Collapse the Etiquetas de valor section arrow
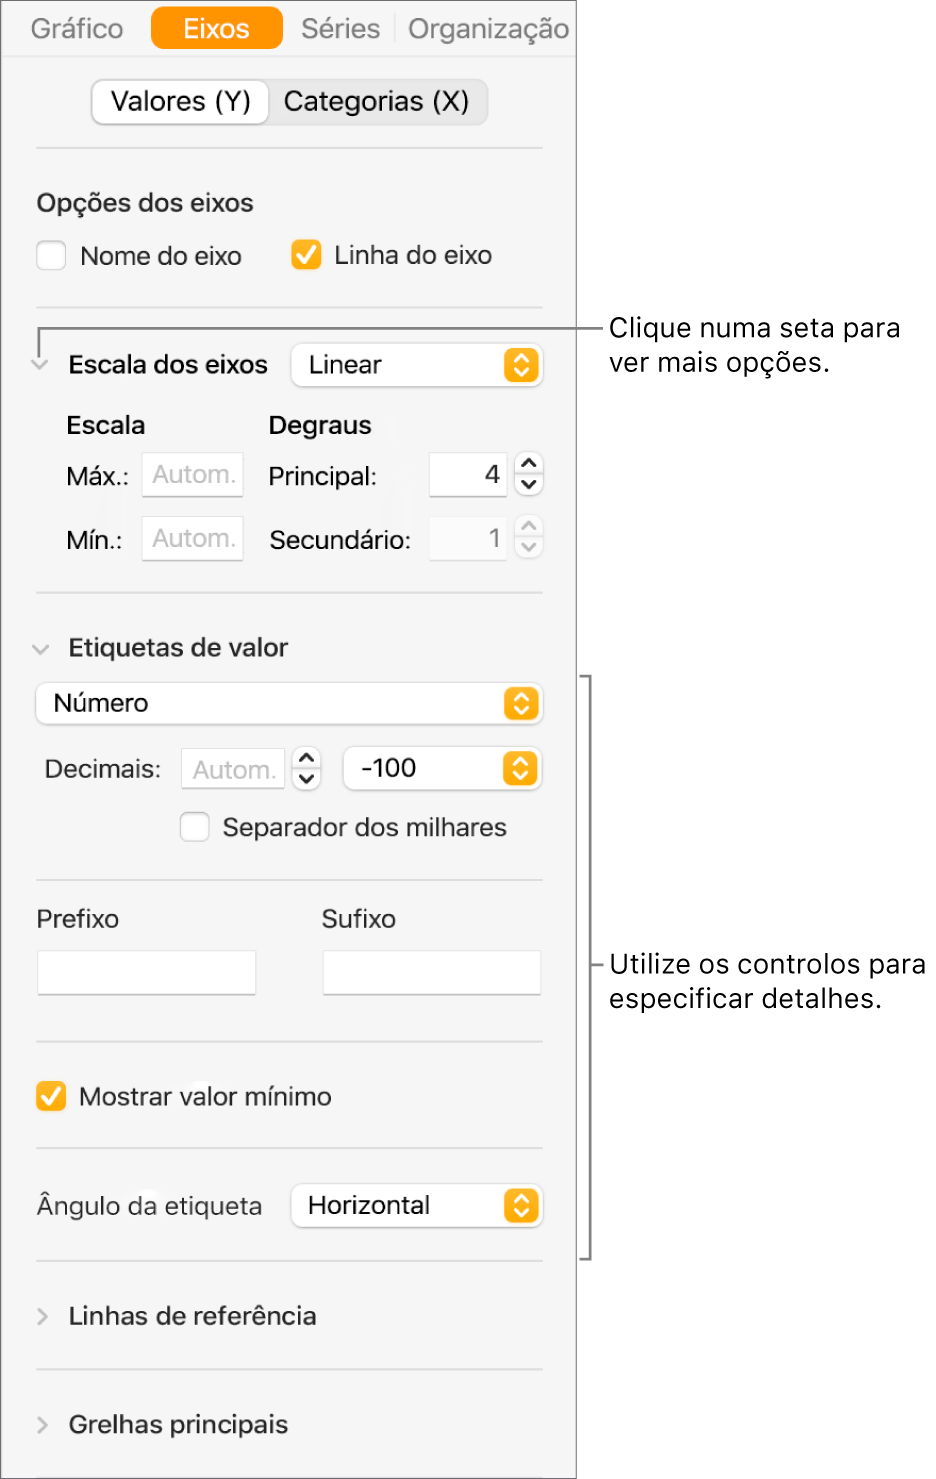936x1479 pixels. pos(41,649)
